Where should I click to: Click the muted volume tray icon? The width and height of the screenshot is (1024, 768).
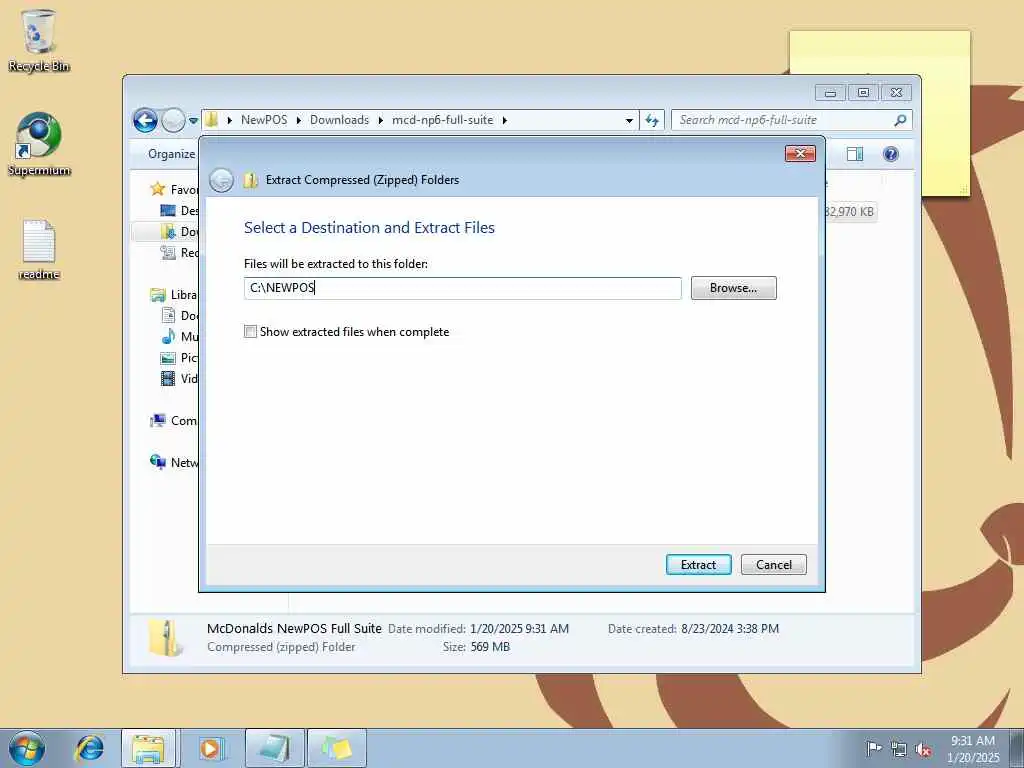923,749
